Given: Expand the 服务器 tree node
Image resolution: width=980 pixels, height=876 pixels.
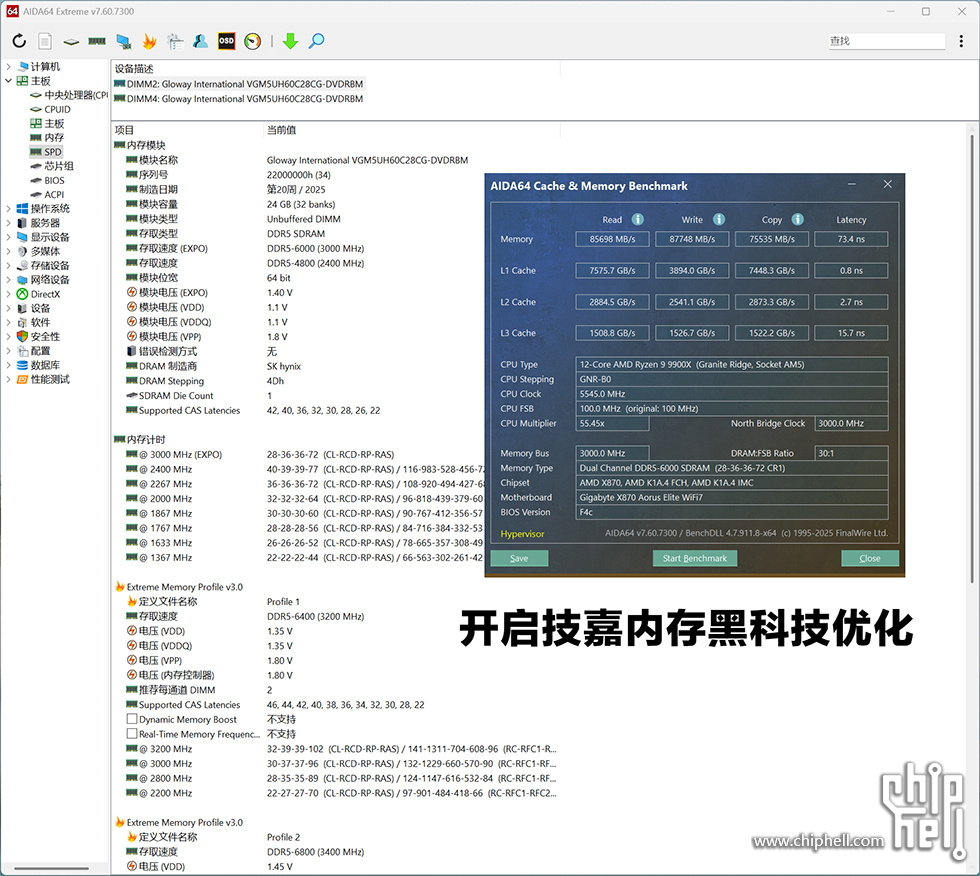Looking at the screenshot, I should 8,223.
